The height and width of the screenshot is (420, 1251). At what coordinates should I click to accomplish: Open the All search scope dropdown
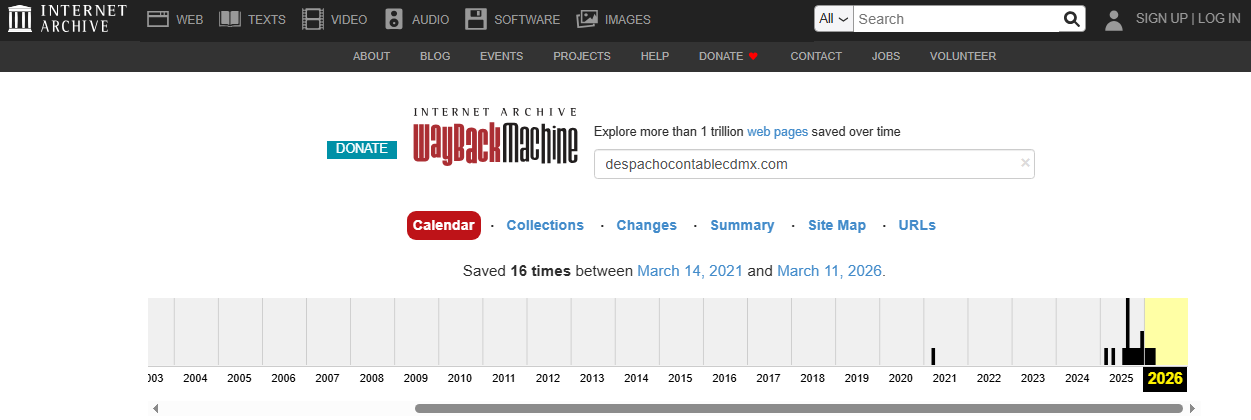tap(834, 19)
